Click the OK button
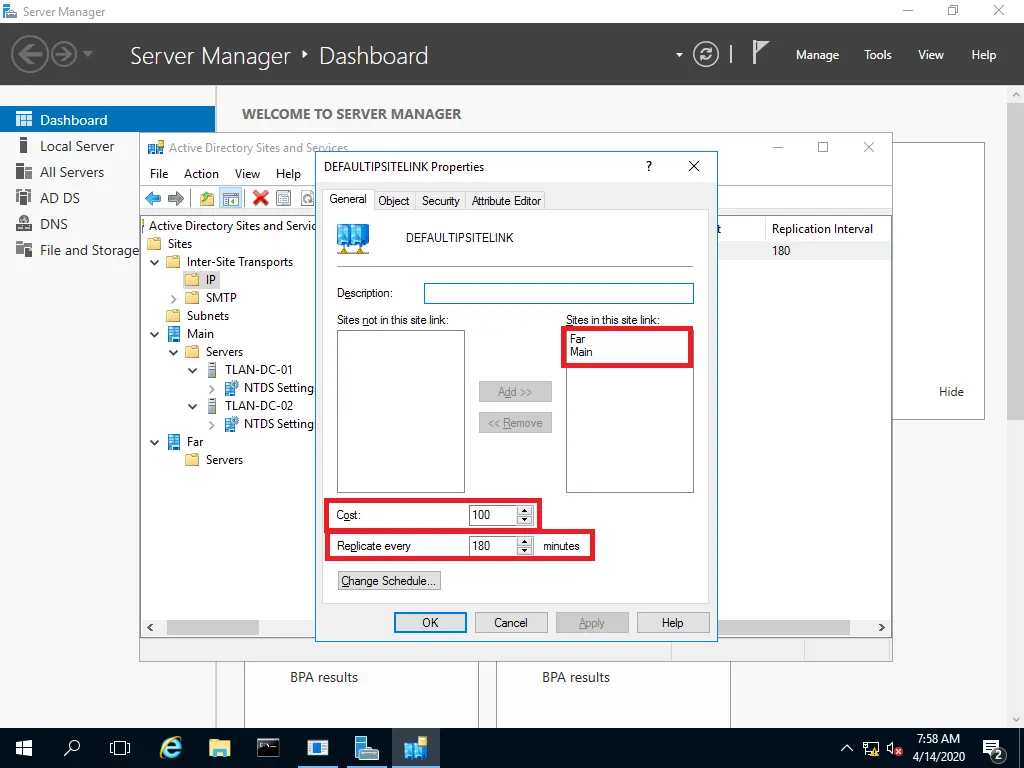This screenshot has width=1024, height=768. tap(430, 622)
